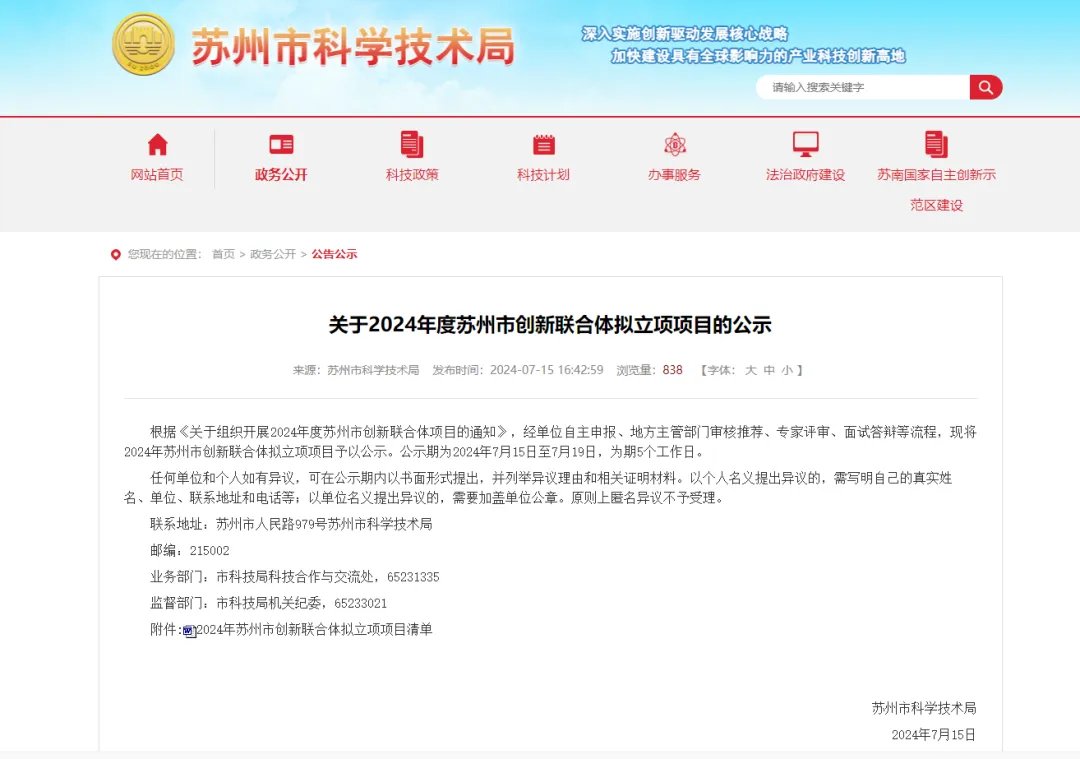The image size is (1080, 759).
Task: Click the slogan 深入实施创新驱动发展核心战略
Action: pyautogui.click(x=685, y=34)
